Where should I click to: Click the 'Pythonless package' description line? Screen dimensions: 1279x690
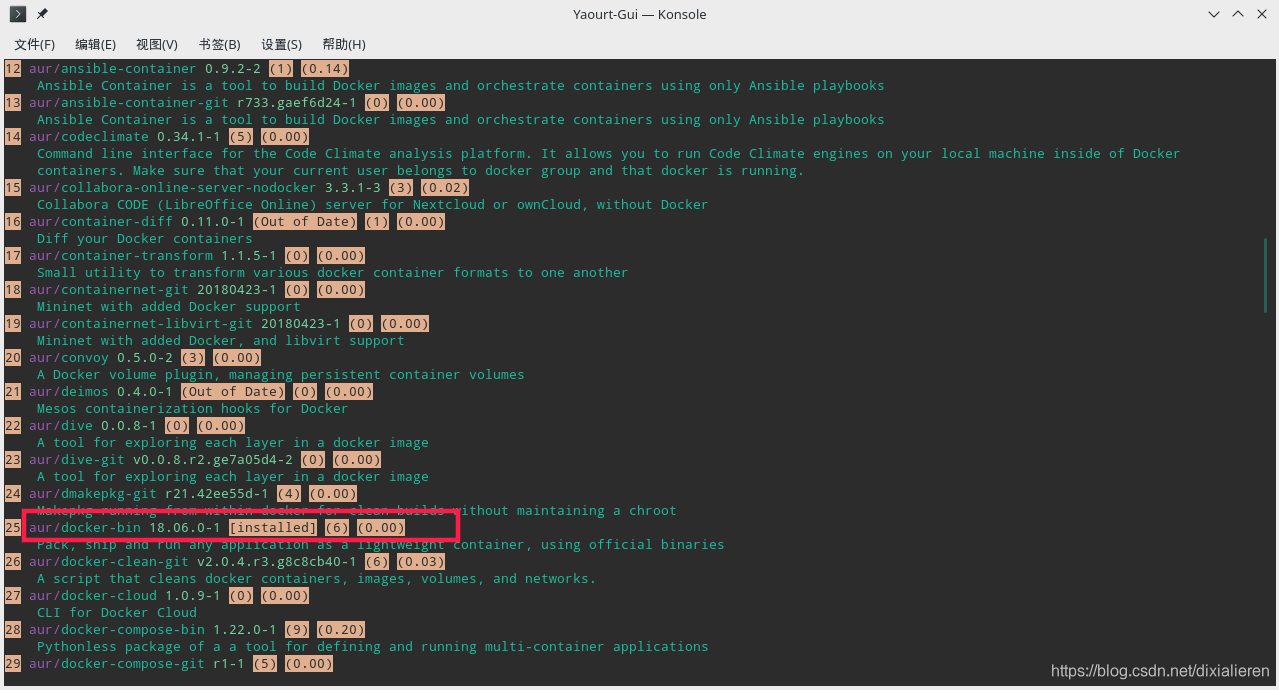373,647
